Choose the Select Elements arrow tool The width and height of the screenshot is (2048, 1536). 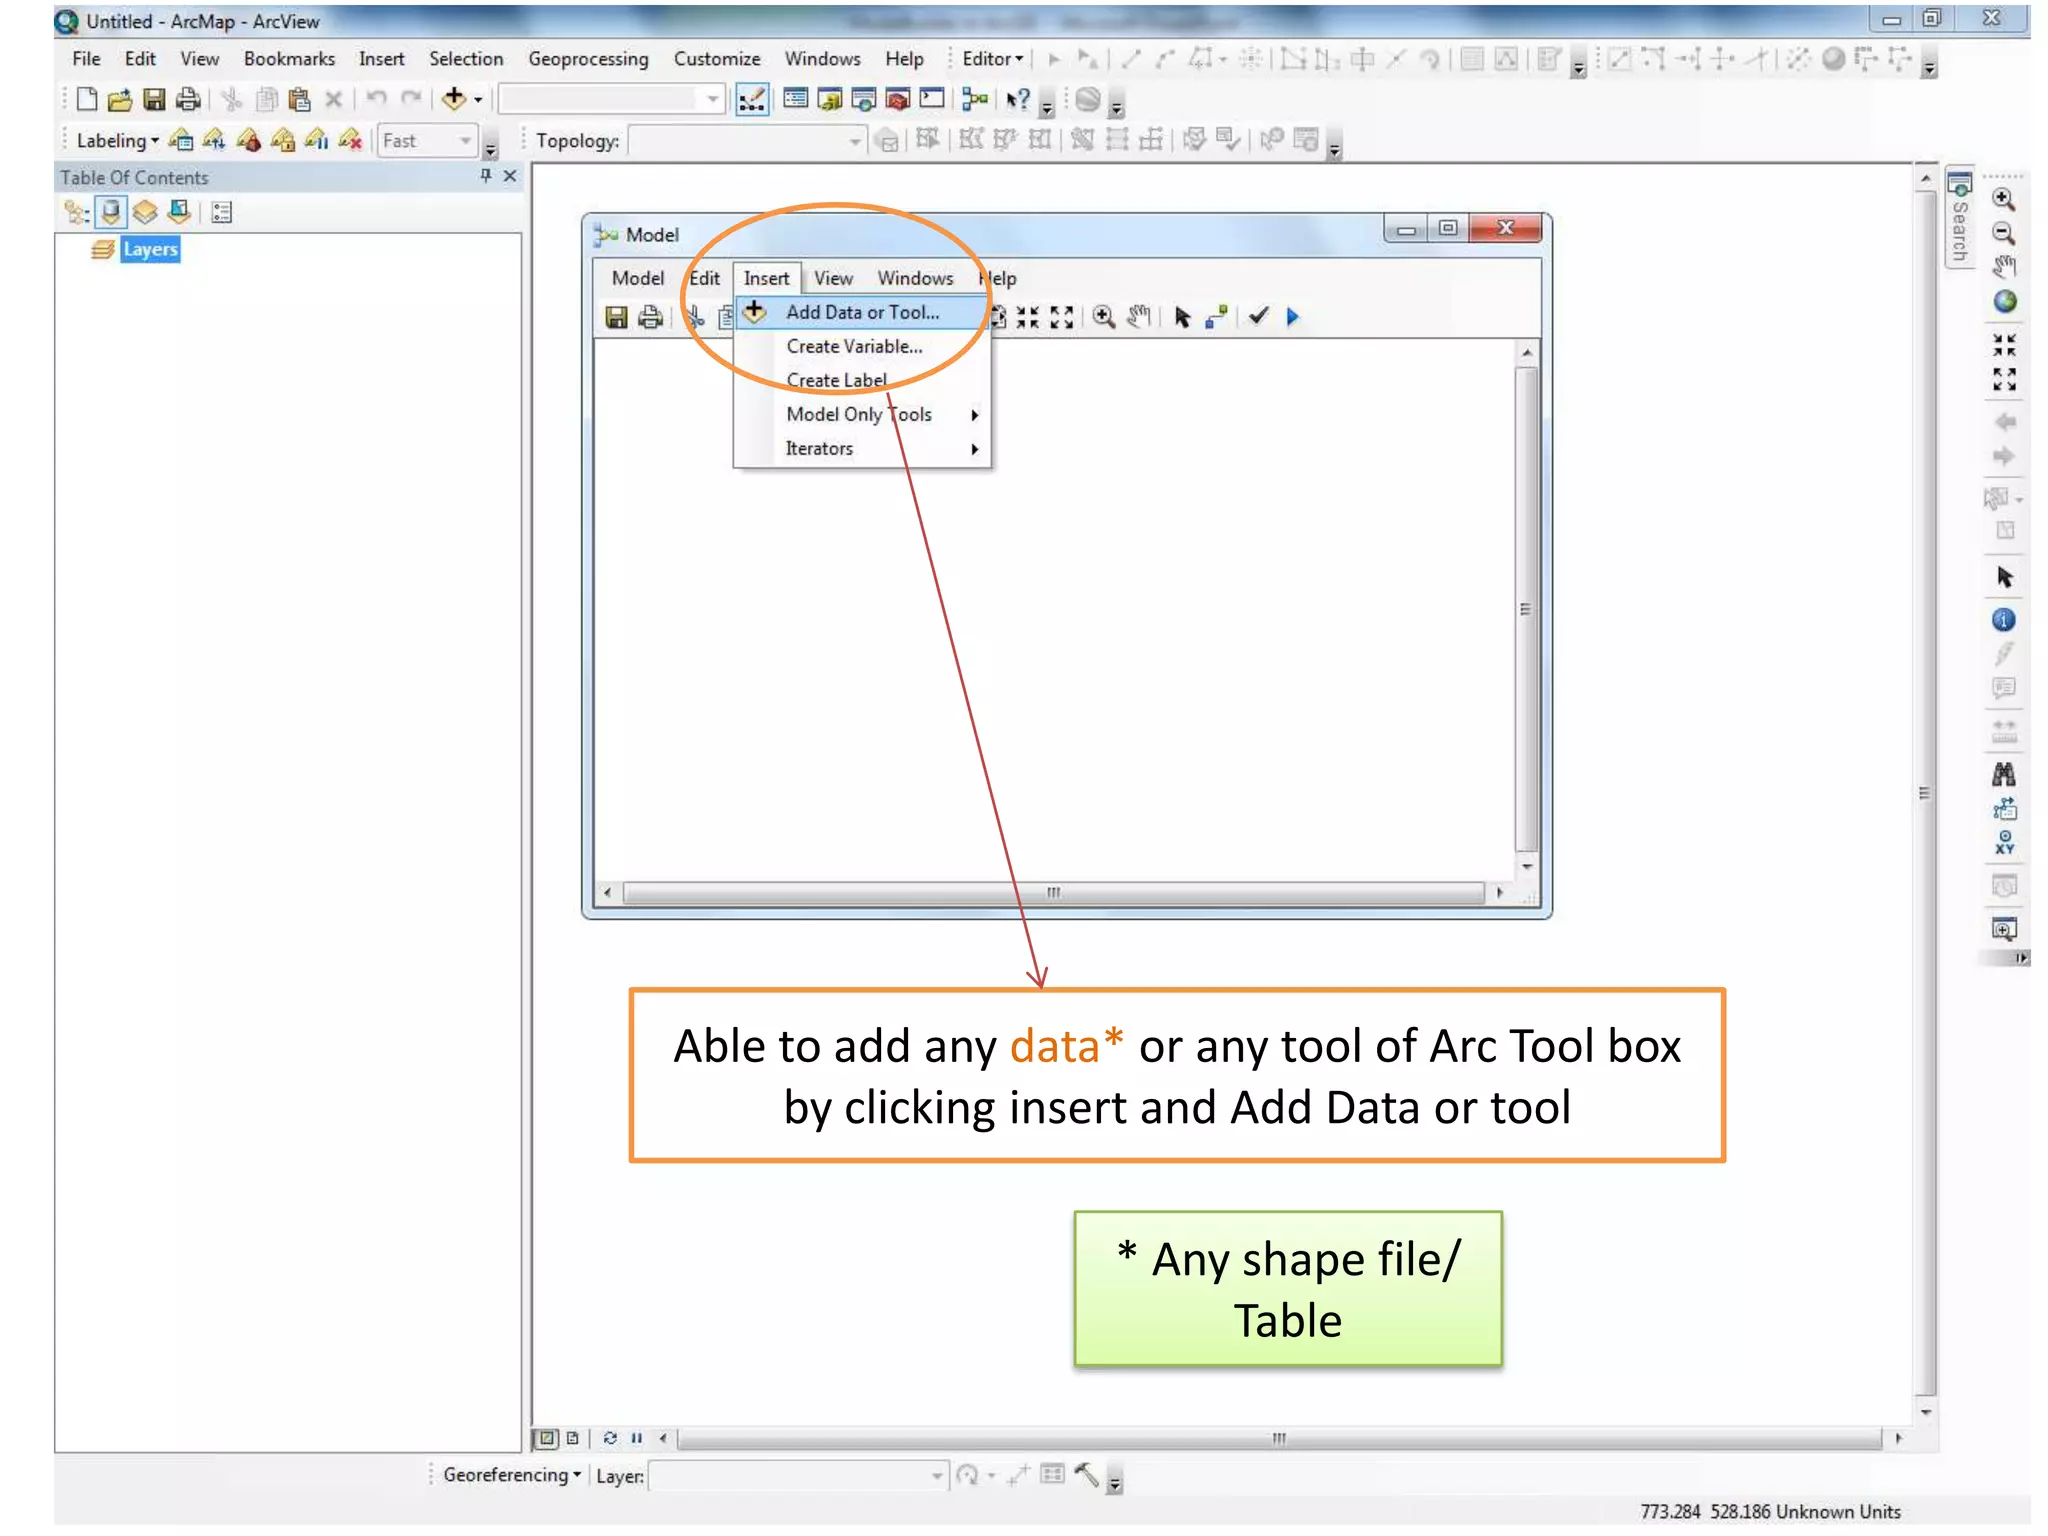(x=2004, y=577)
